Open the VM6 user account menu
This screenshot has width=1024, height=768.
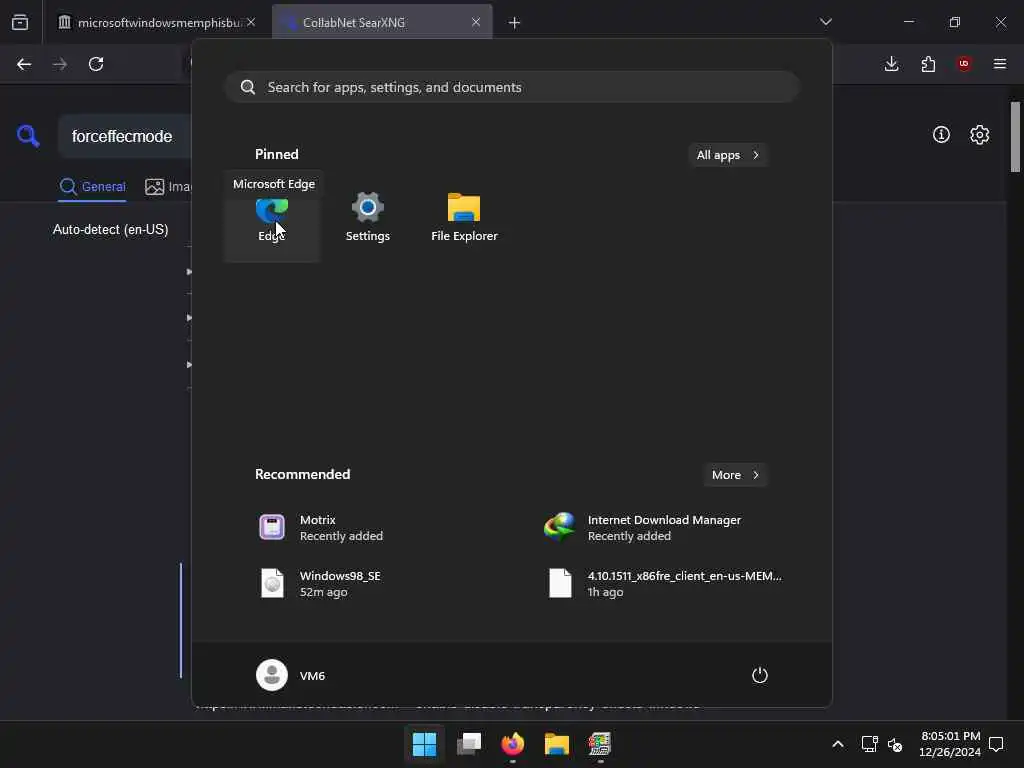click(291, 675)
